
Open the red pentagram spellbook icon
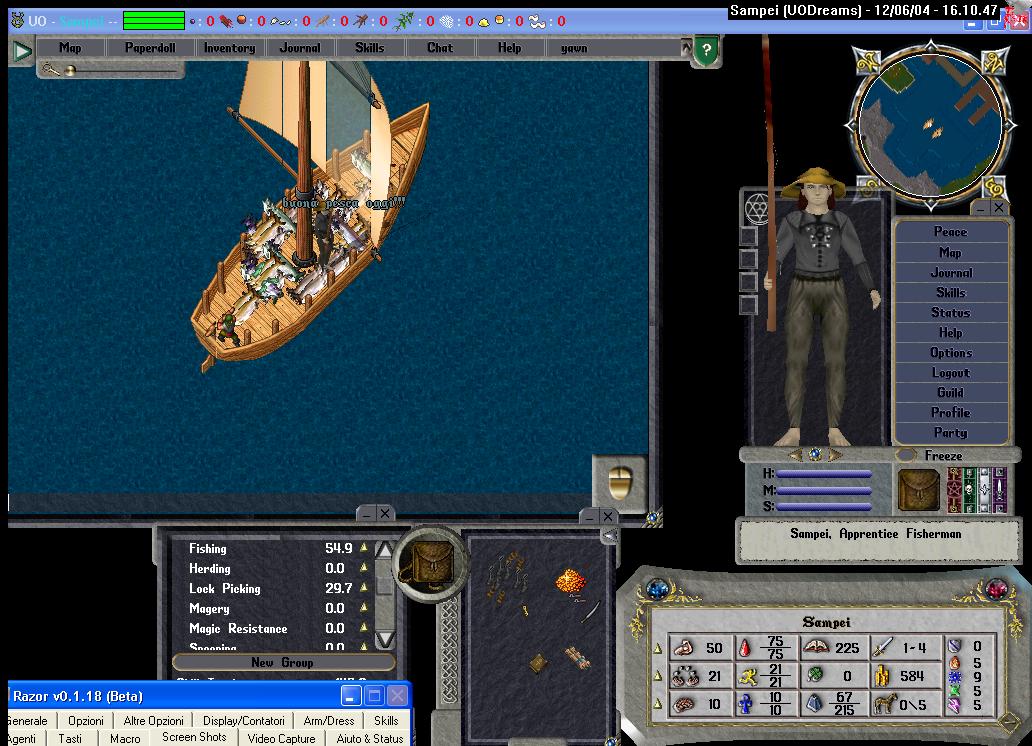point(954,489)
